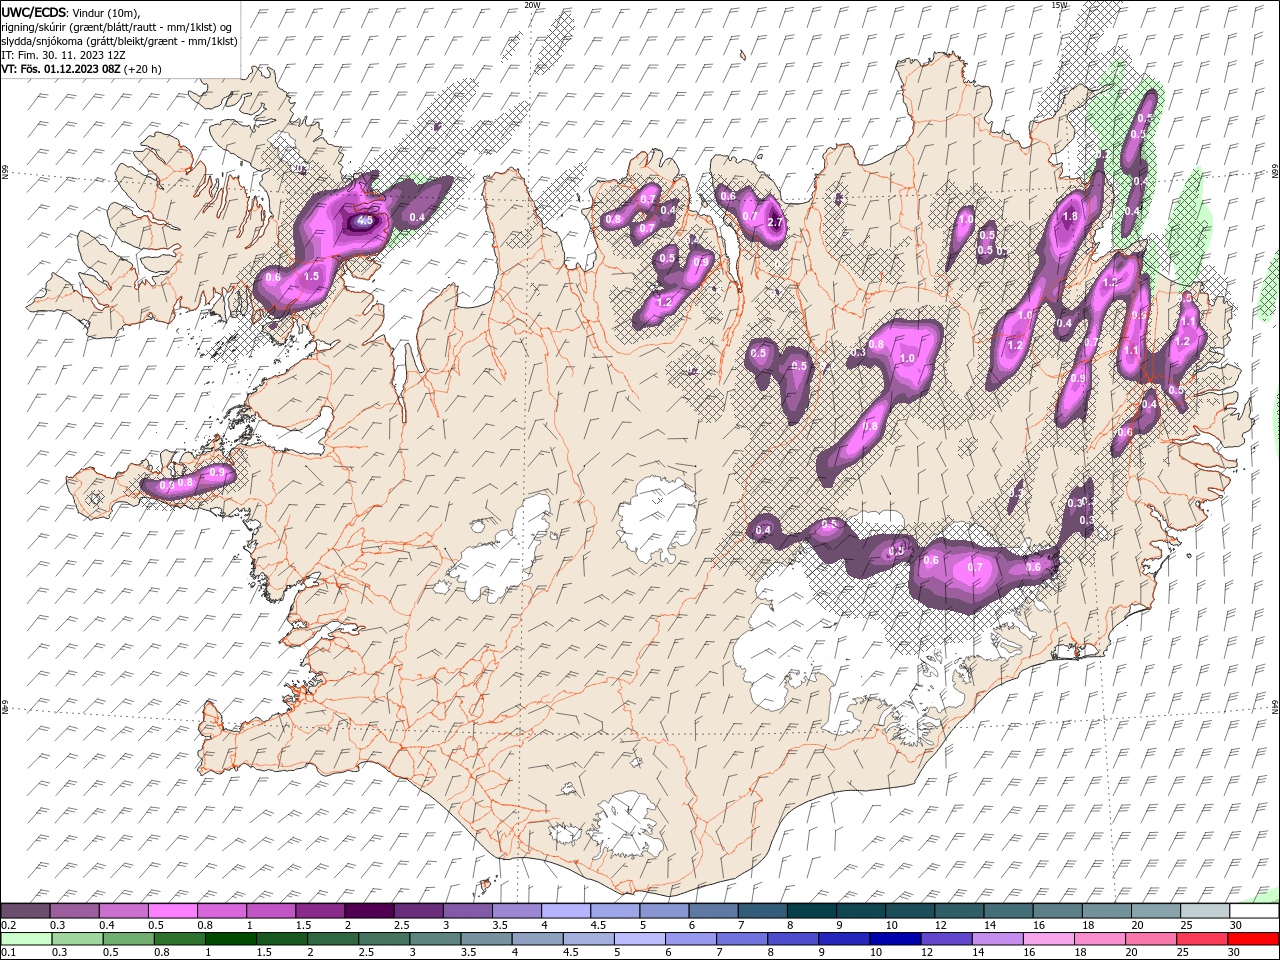Select the deep navy blue legend swatch labeled 10
1280x960 pixels.
pyautogui.click(x=894, y=939)
